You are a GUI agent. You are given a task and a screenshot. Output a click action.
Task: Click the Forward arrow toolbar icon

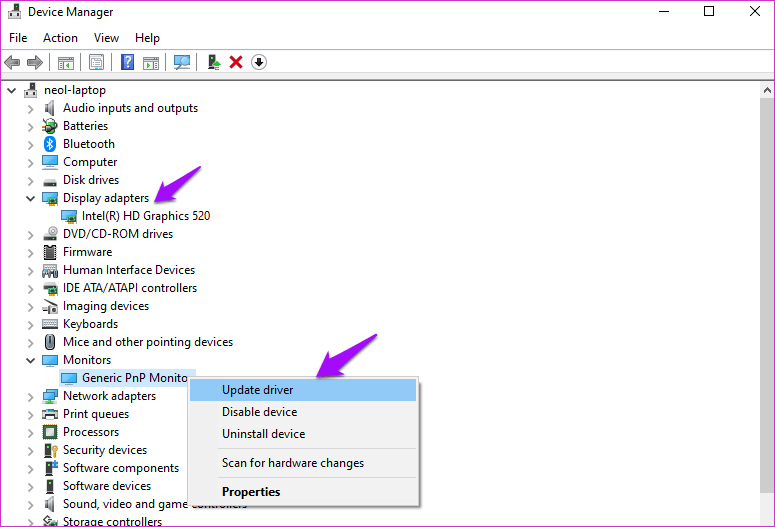click(x=35, y=62)
